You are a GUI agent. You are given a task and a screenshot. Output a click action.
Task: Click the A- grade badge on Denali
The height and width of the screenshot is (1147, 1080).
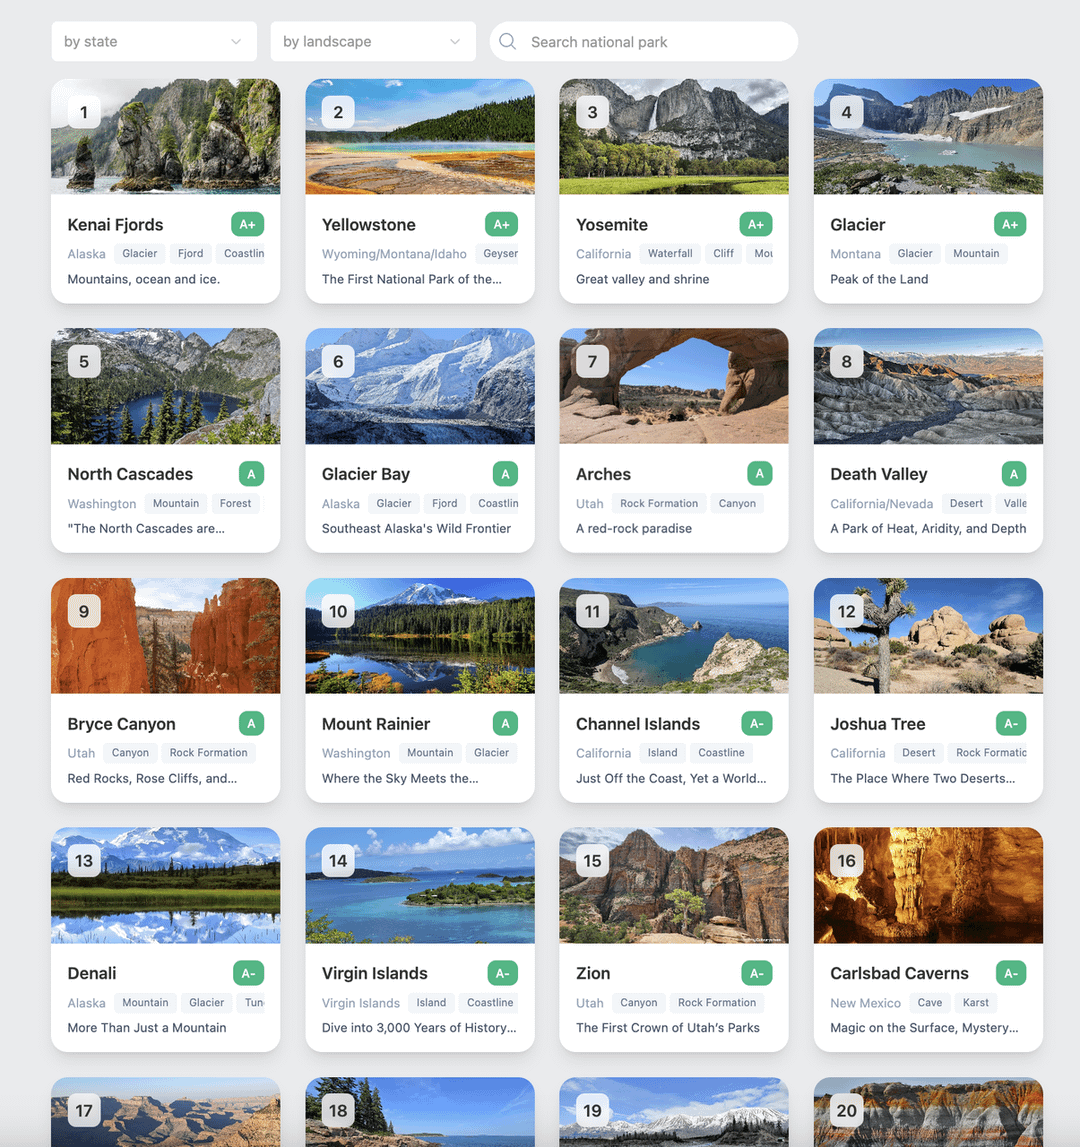coord(247,973)
